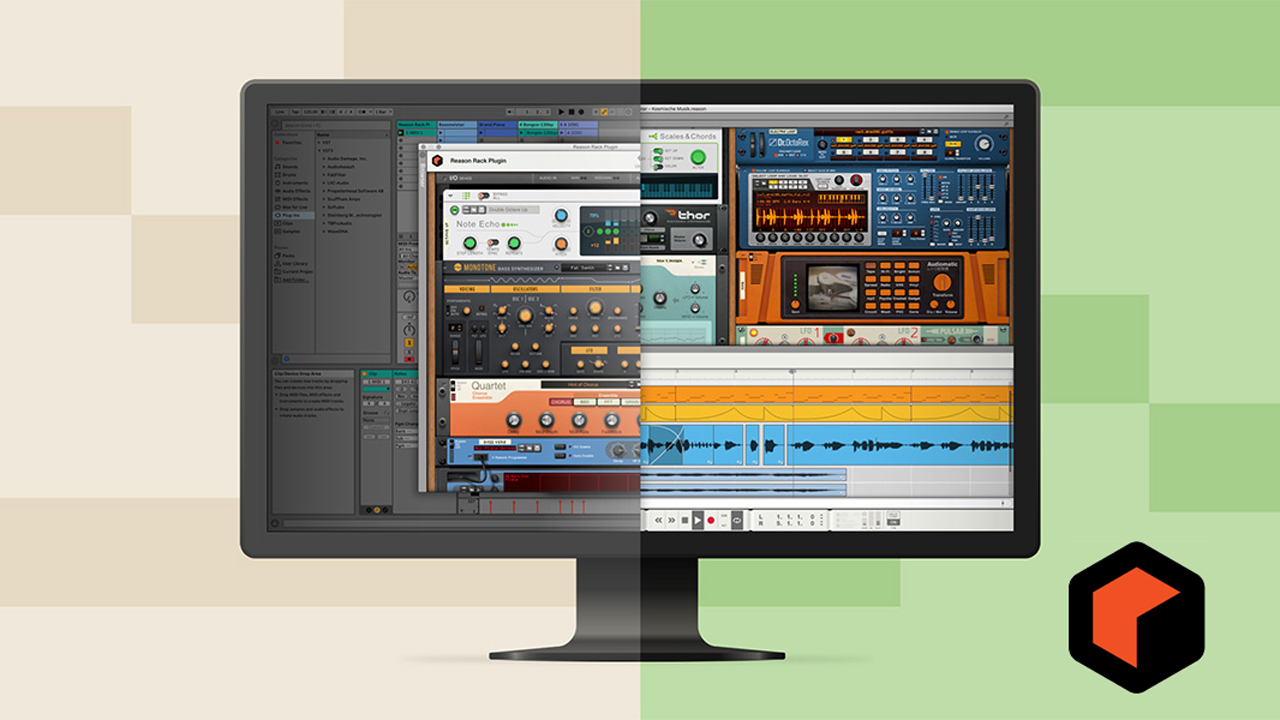This screenshot has width=1280, height=720.
Task: Click the Reason Rack Plugin logo icon
Action: click(x=436, y=160)
